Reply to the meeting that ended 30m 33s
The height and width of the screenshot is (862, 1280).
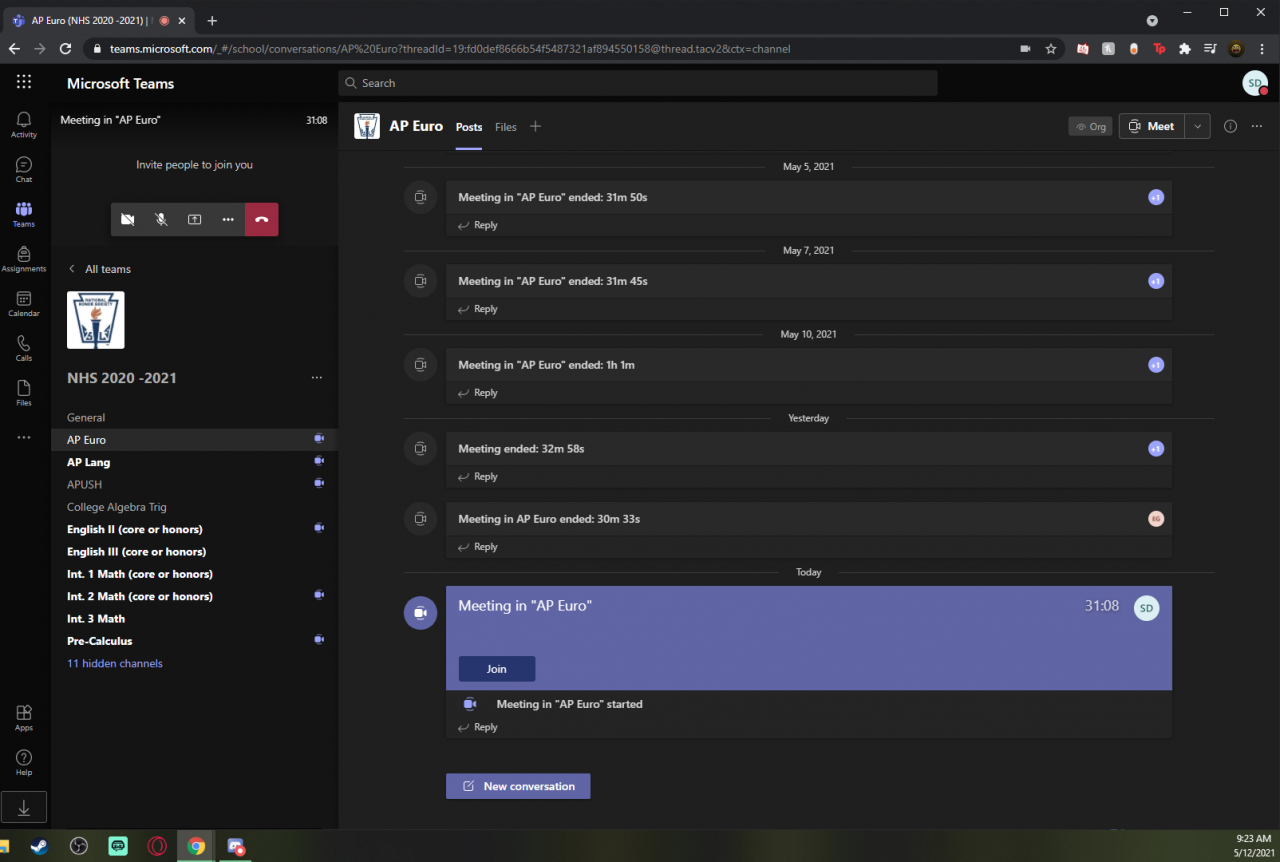[478, 547]
